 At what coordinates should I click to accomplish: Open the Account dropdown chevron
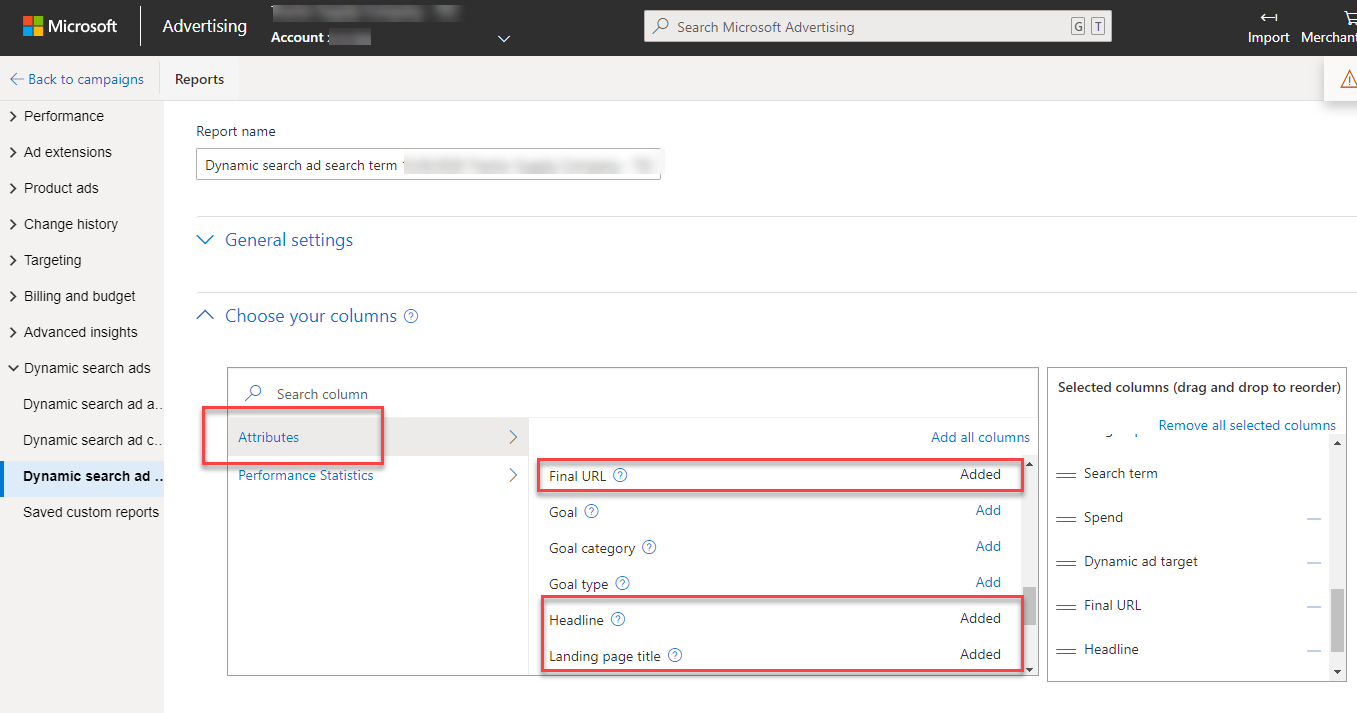503,38
